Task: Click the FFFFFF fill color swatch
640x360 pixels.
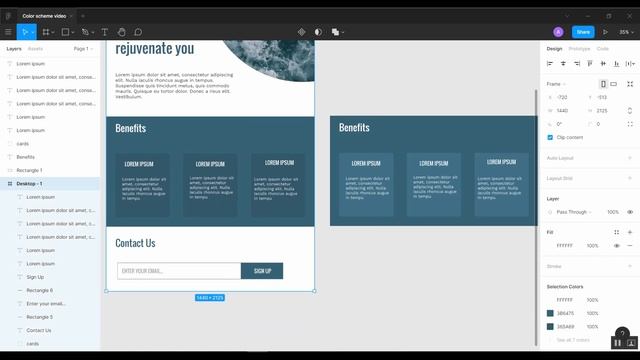Action: click(550, 245)
